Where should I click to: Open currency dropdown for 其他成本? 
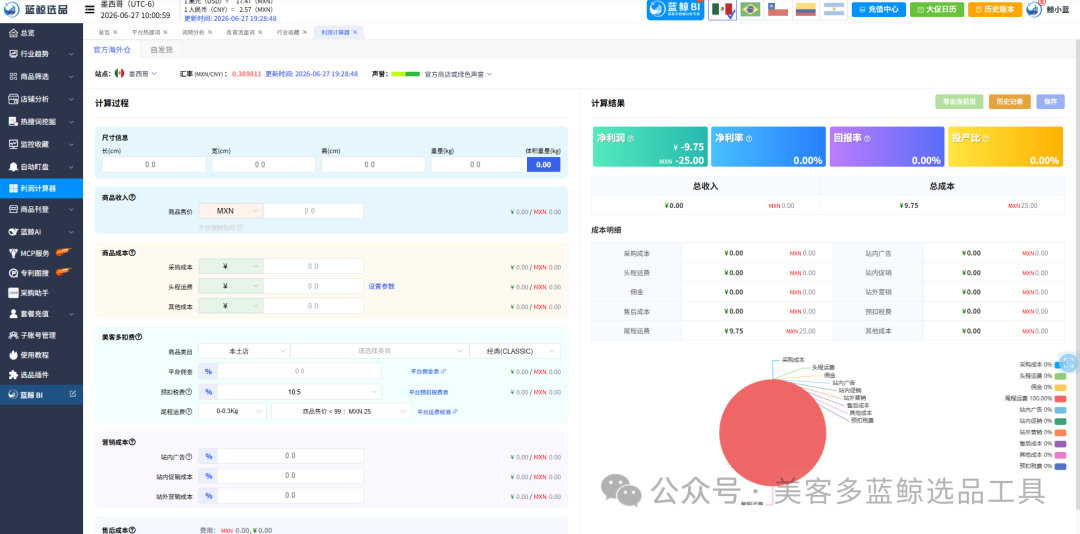click(x=231, y=306)
